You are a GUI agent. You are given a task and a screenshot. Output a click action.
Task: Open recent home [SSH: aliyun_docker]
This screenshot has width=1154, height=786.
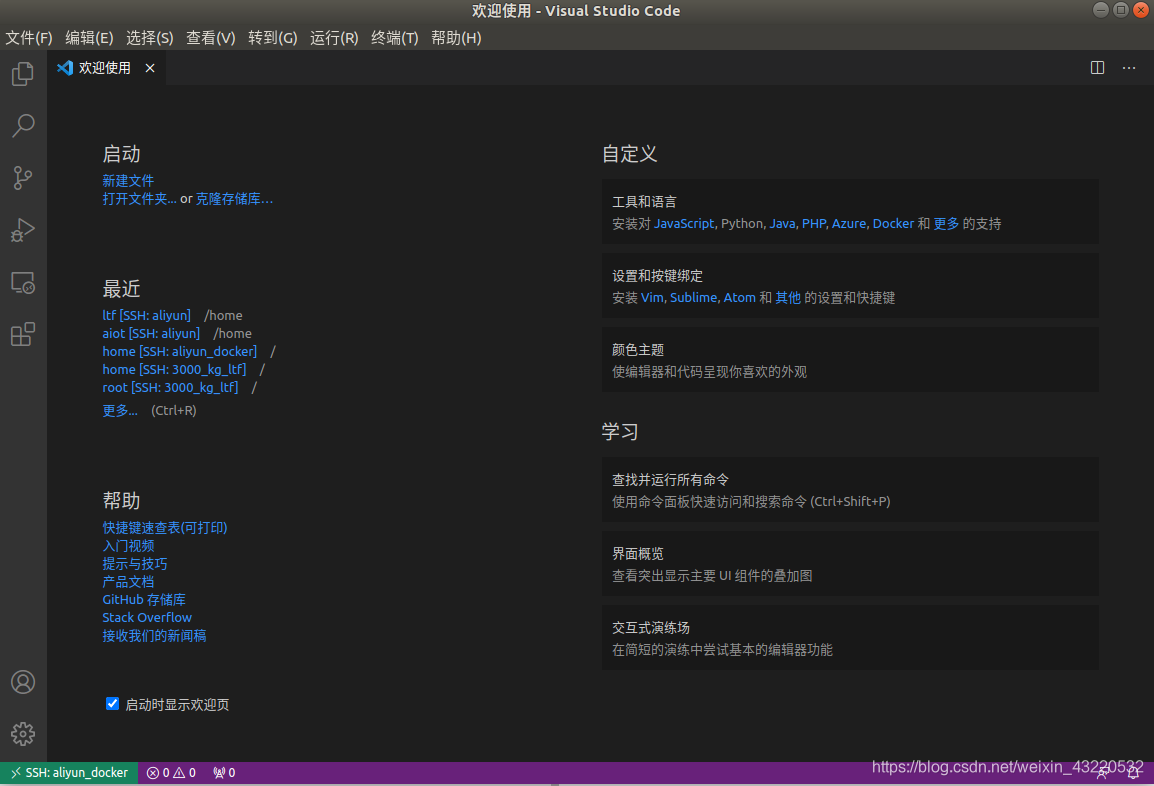[x=180, y=351]
